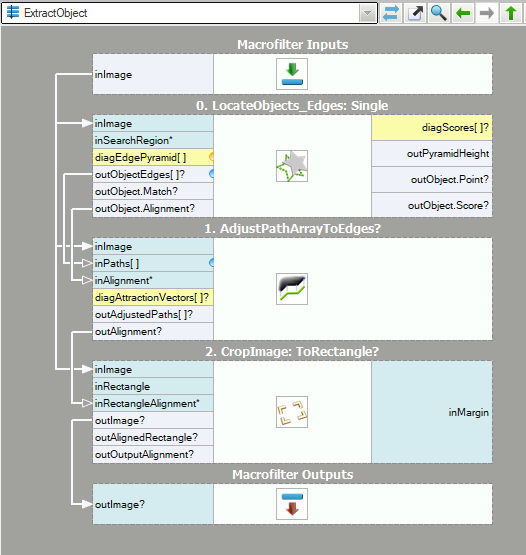Go up one level with green up arrow
The height and width of the screenshot is (555, 526).
click(510, 13)
